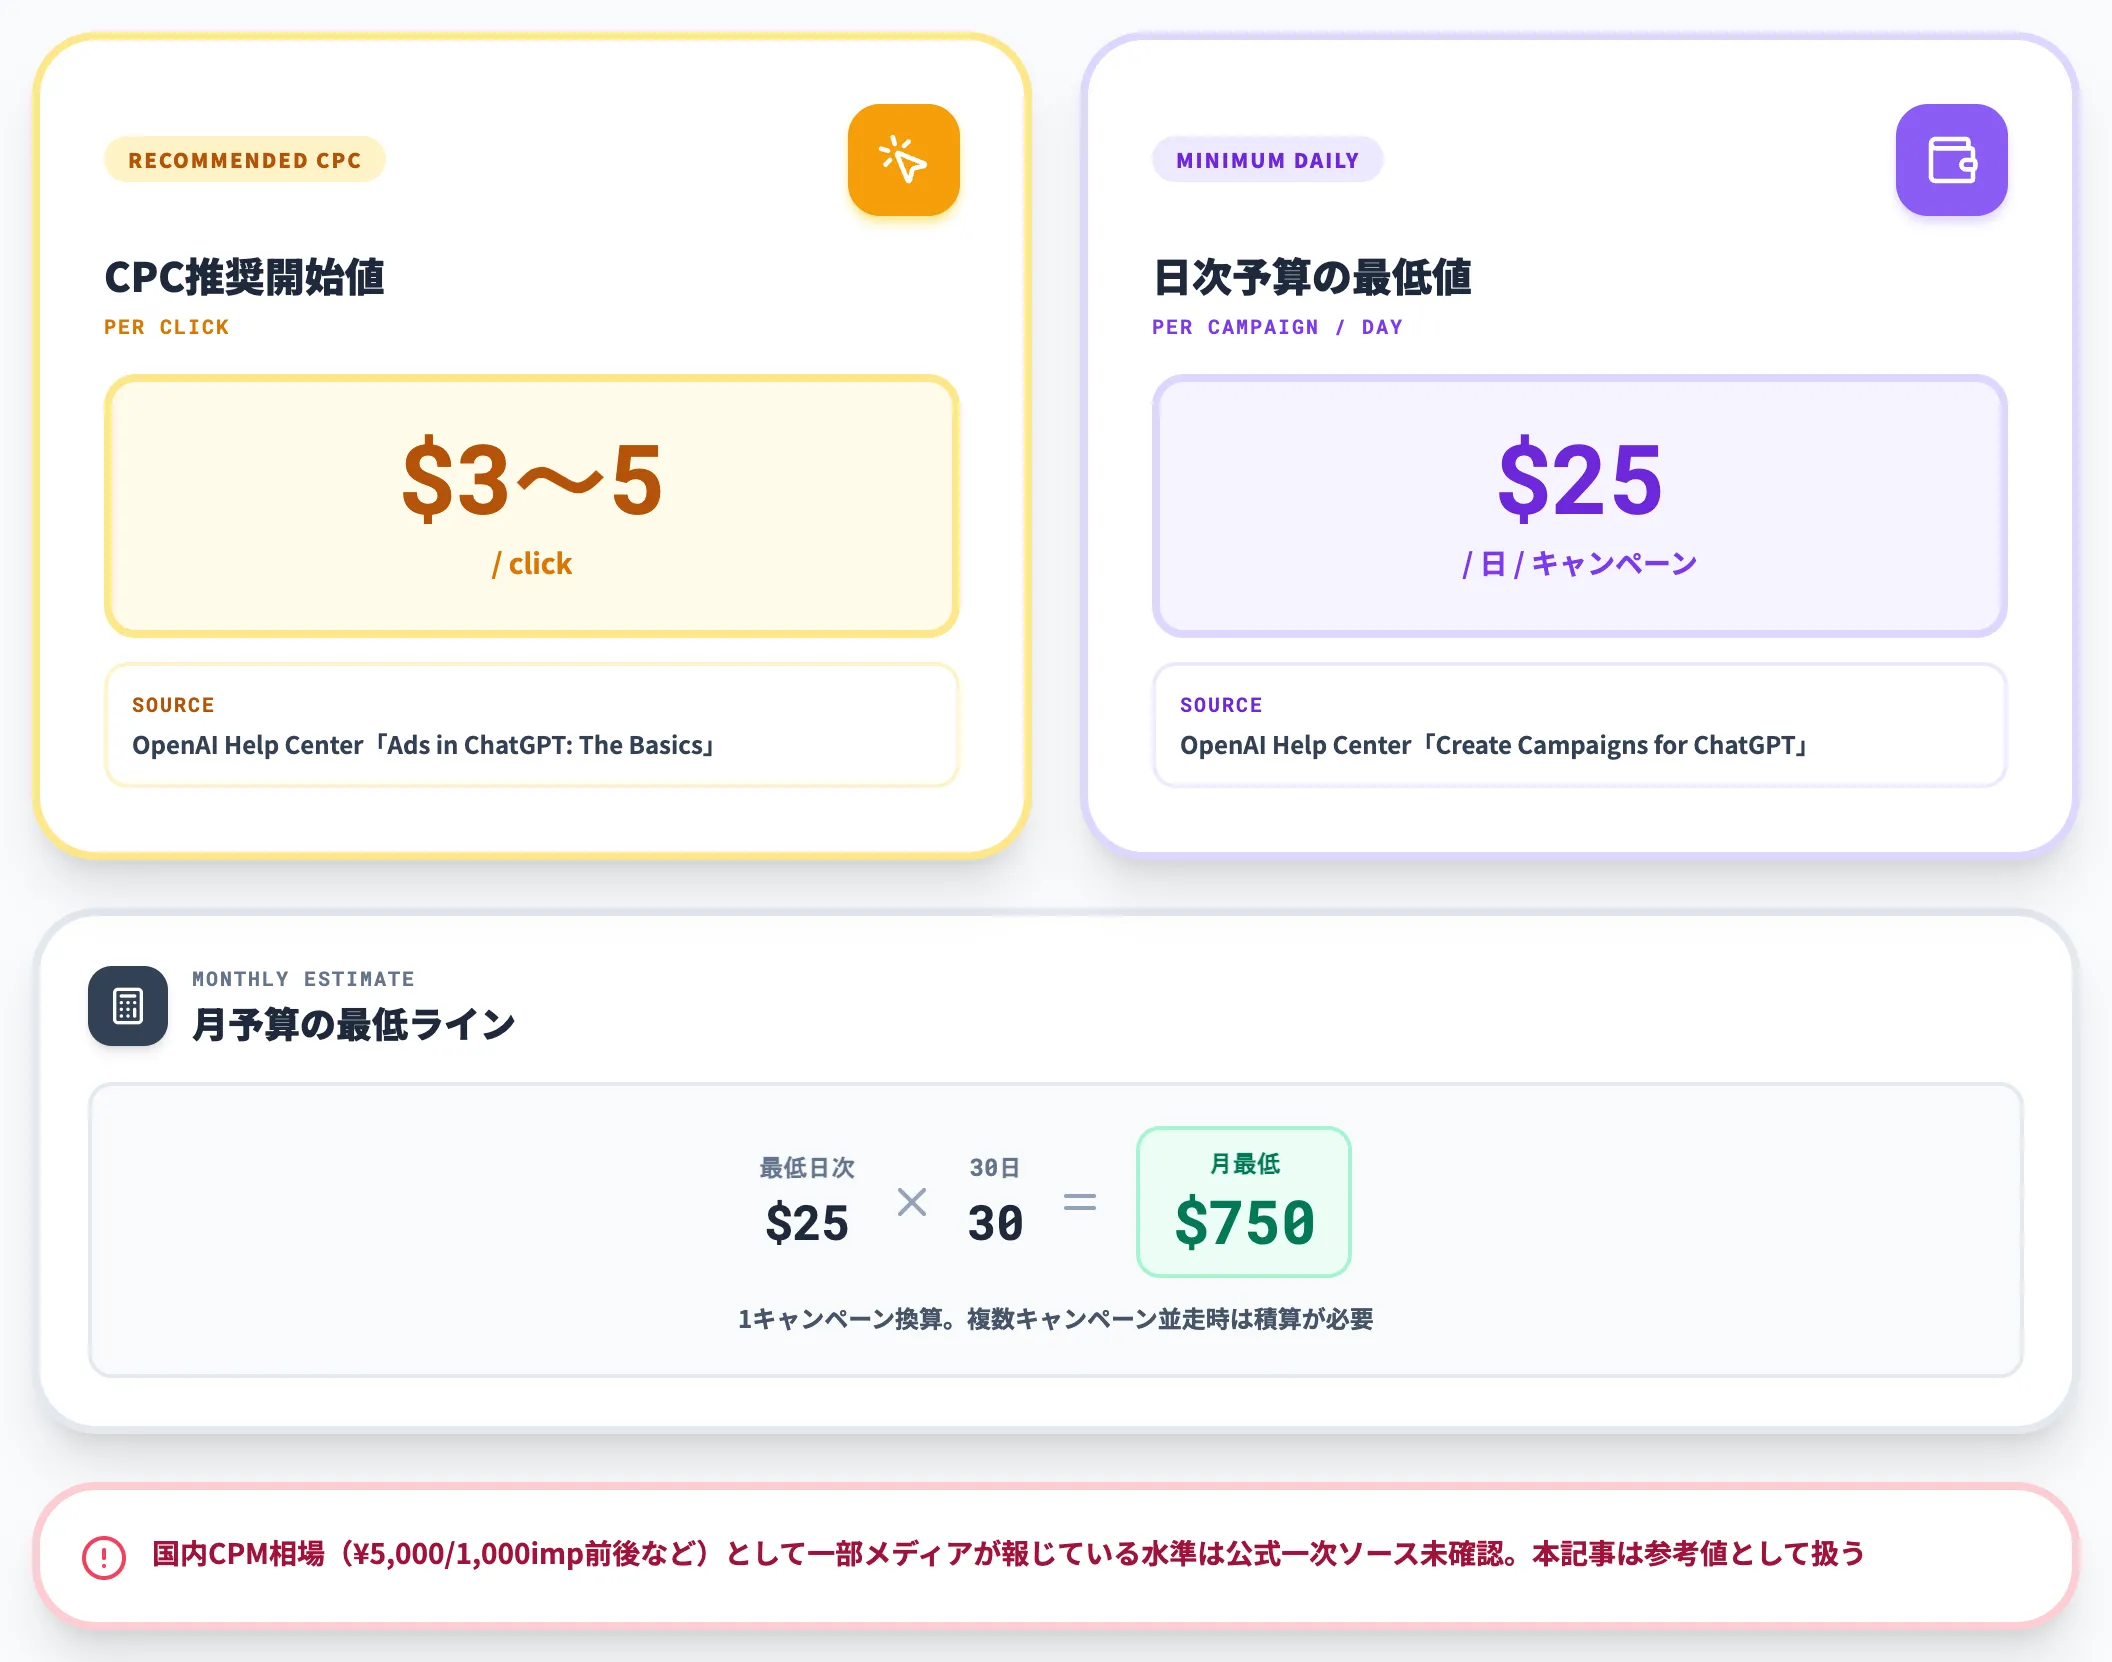Click the 日次予算の最低値 heading
The height and width of the screenshot is (1662, 2112).
click(1312, 277)
